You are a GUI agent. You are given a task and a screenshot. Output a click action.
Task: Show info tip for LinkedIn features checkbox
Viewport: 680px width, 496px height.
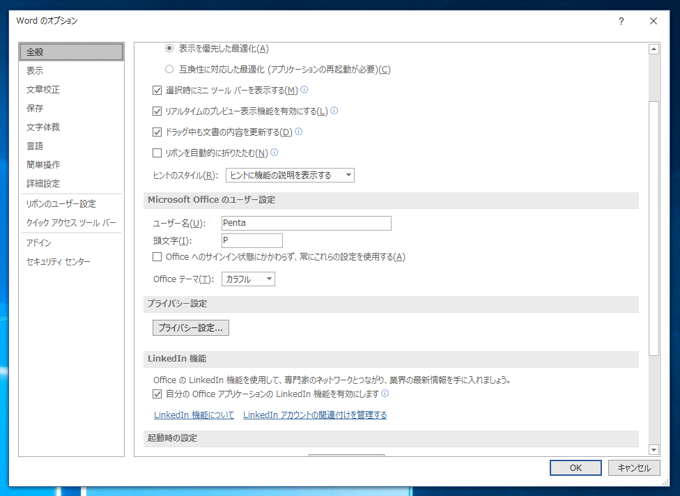385,393
